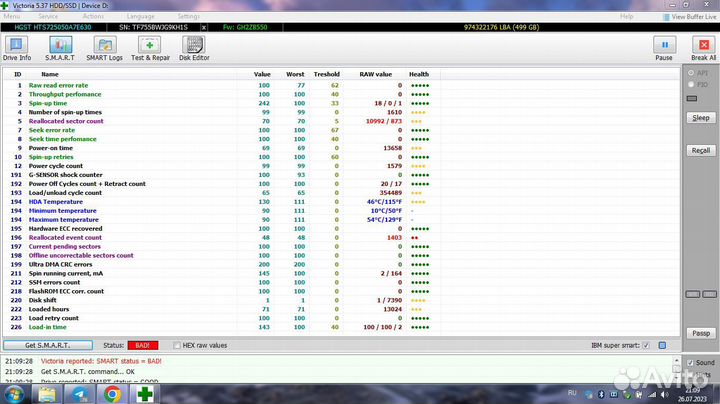This screenshot has height=404, width=720.
Task: Click the Reallocated sector count row
Action: coord(80,121)
